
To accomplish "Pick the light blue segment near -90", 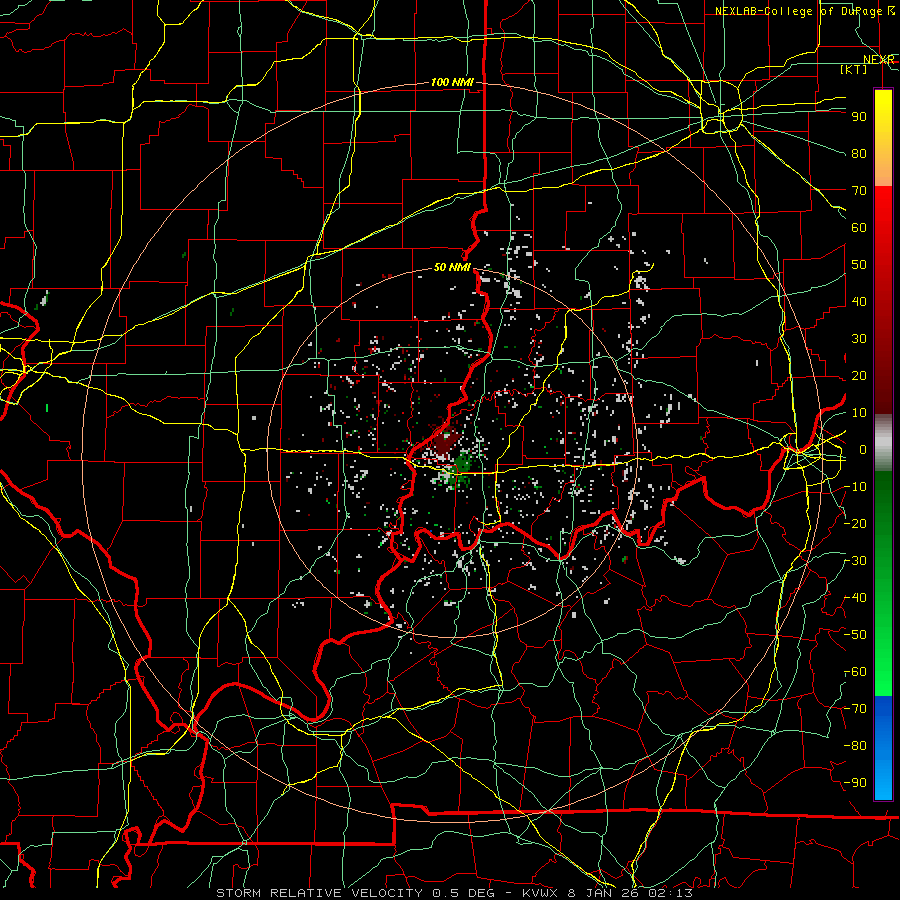I will click(883, 781).
